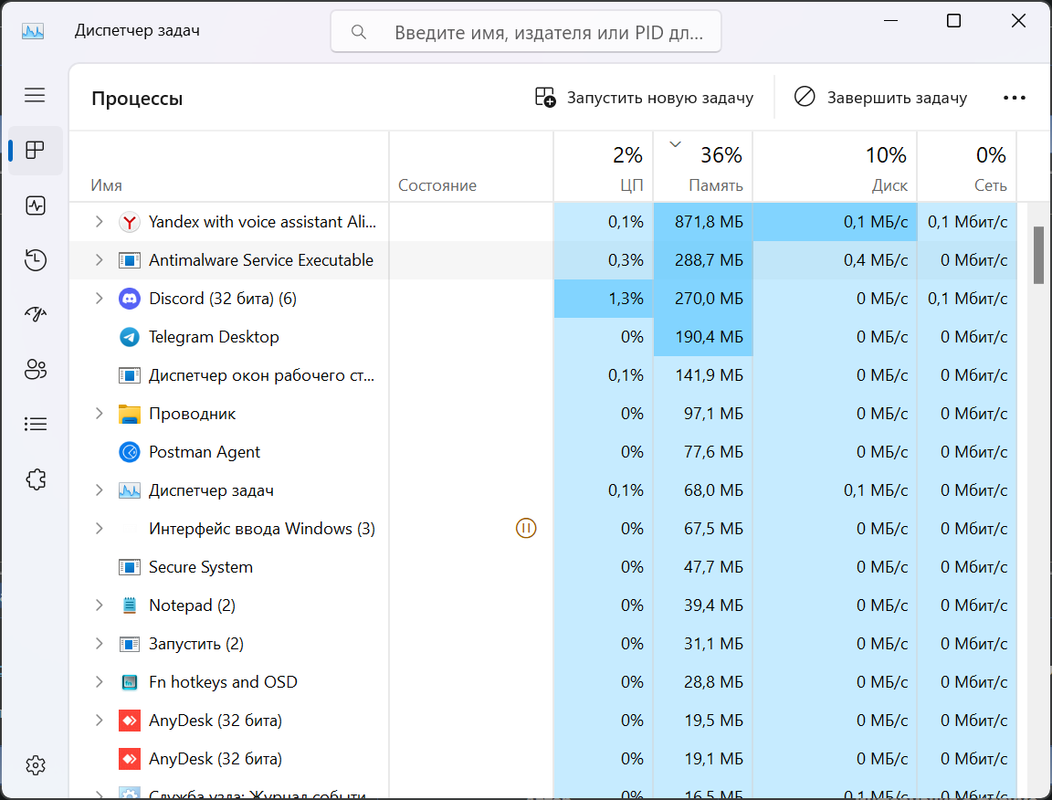Screen dimensions: 1052x800
Task: Expand the Discord process group
Action: (99, 298)
